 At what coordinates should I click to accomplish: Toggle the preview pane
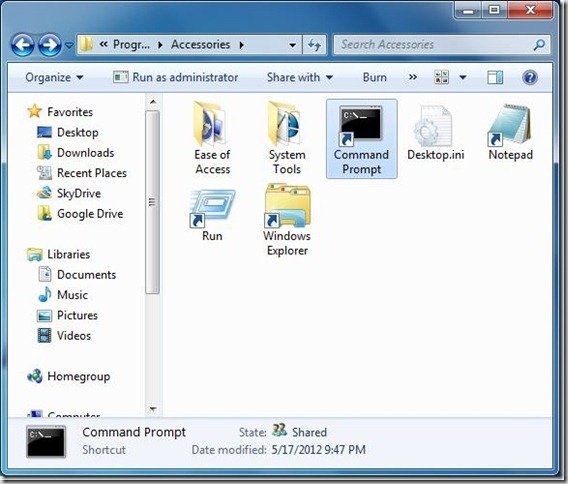[x=495, y=77]
